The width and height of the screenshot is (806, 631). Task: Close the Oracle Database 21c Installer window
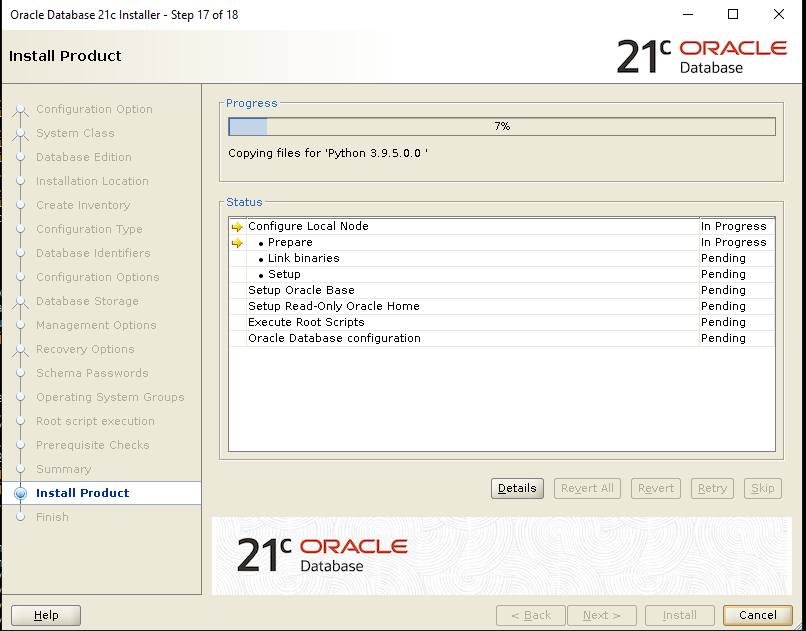[779, 14]
